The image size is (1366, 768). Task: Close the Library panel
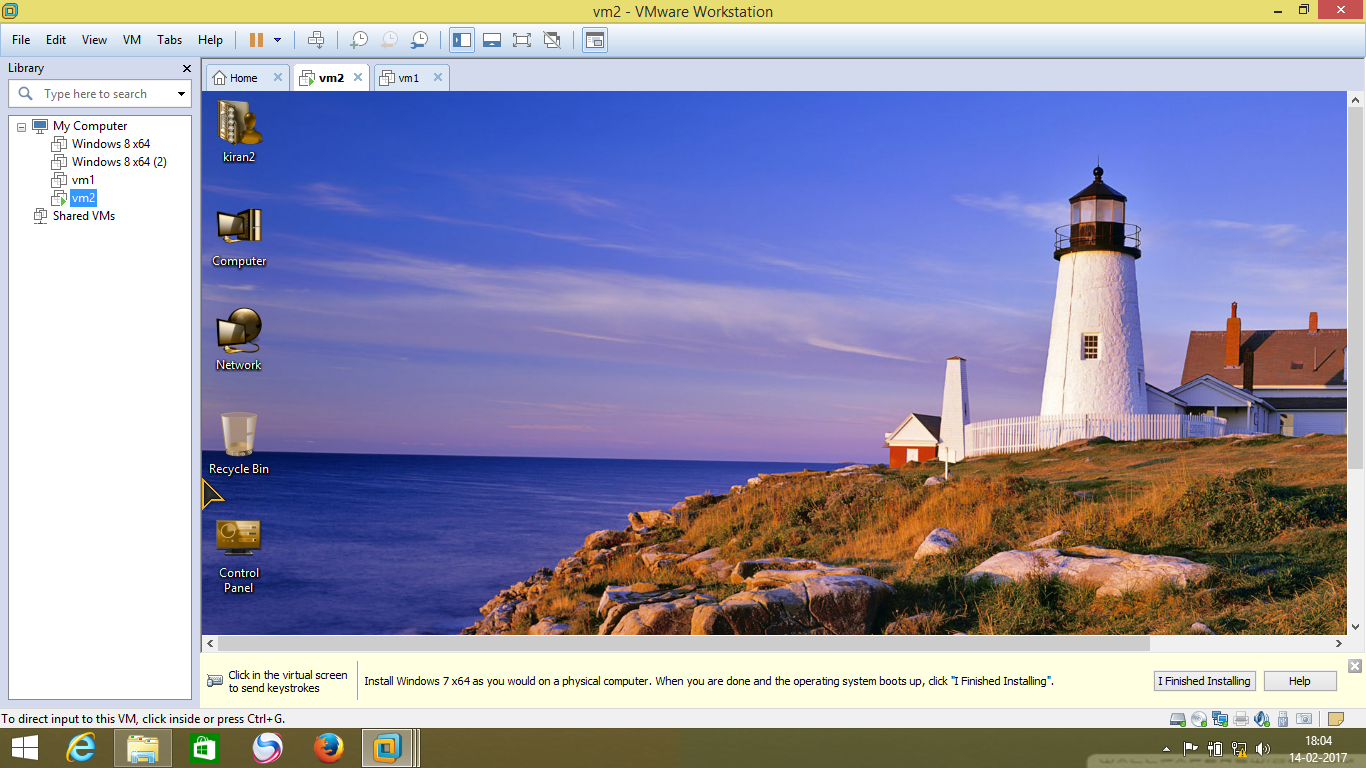tap(186, 68)
